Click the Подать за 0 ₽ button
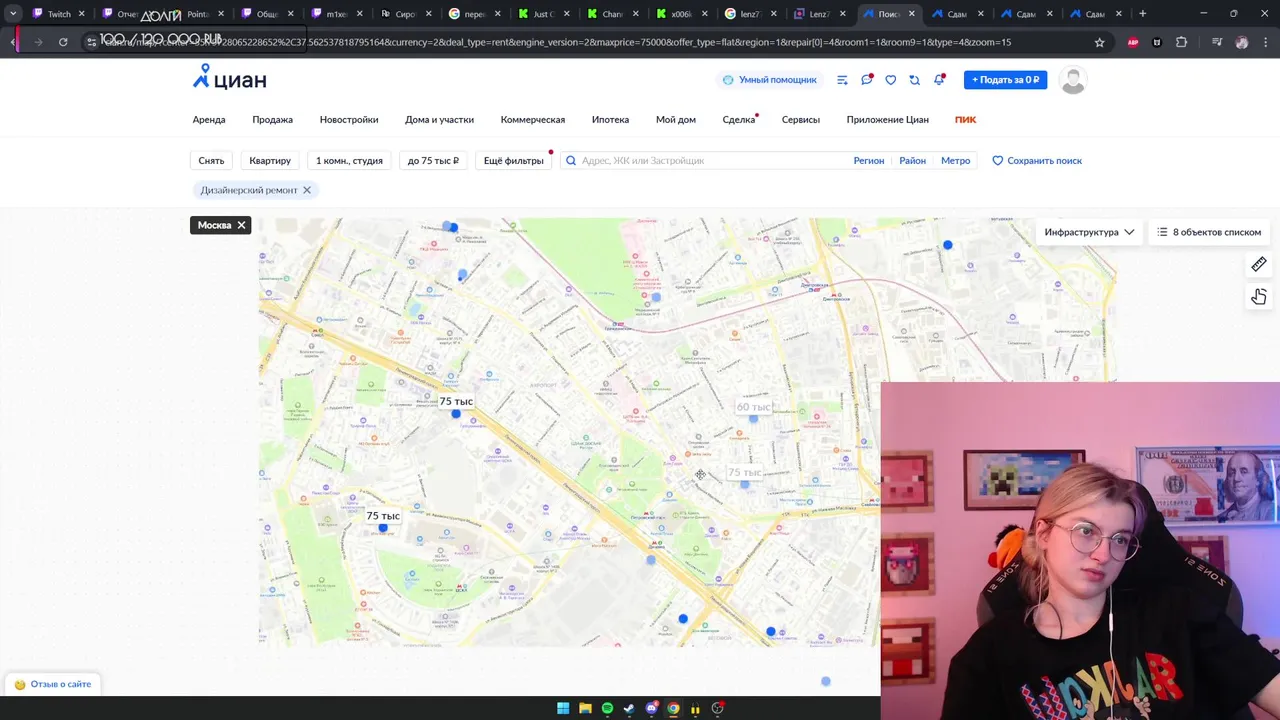 pos(1005,80)
